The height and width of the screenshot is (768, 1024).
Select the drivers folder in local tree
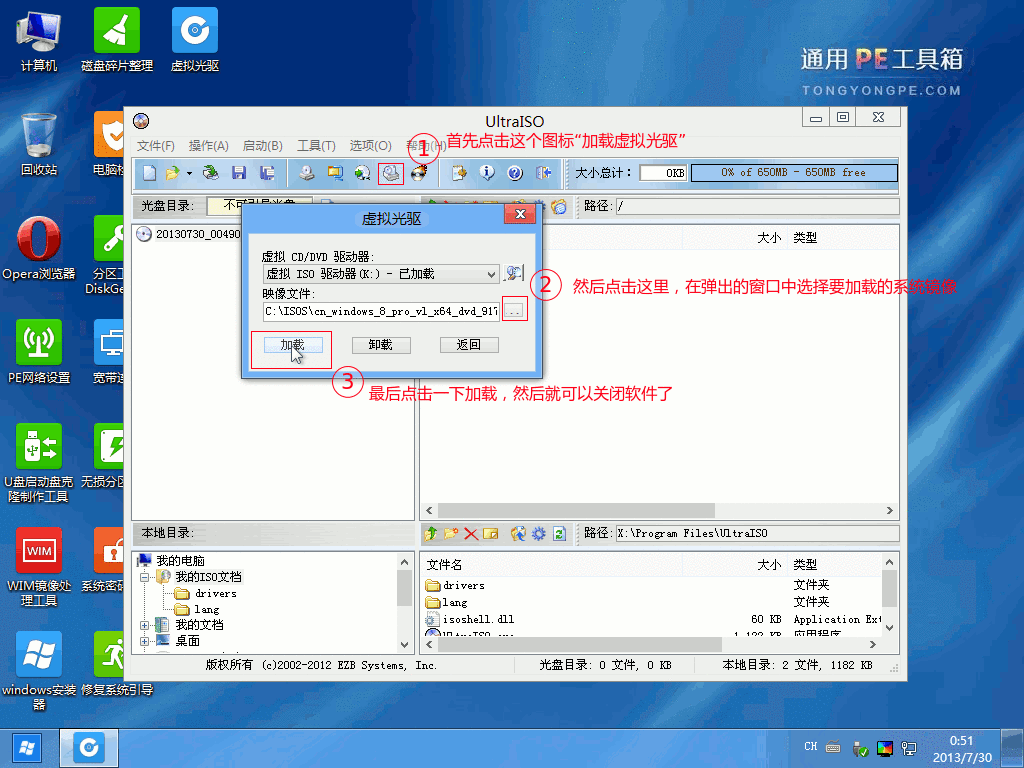pos(216,593)
